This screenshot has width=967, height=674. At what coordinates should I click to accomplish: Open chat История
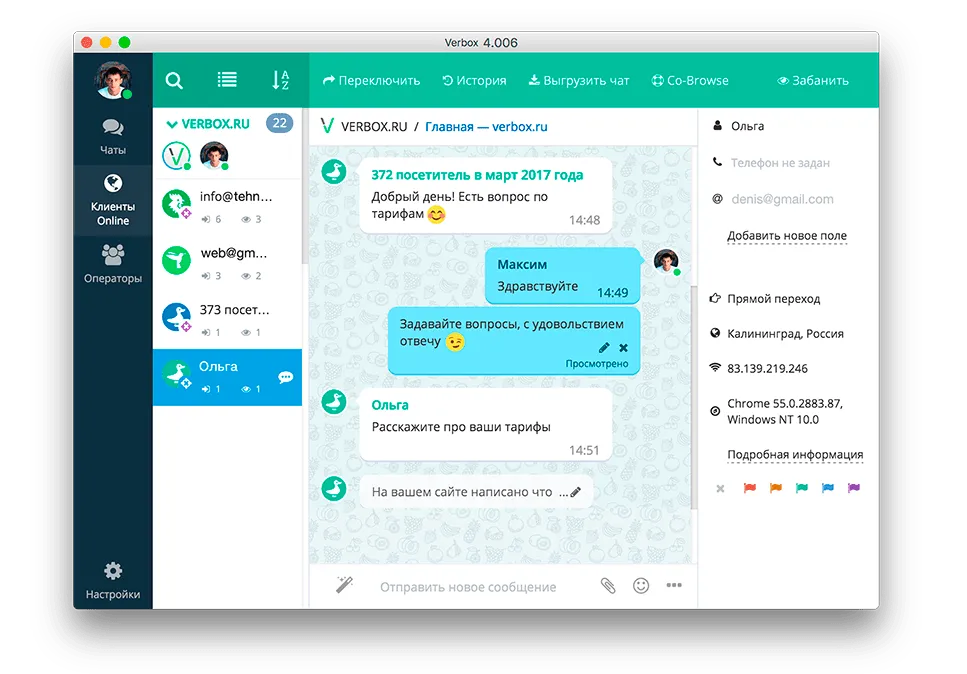tap(474, 81)
